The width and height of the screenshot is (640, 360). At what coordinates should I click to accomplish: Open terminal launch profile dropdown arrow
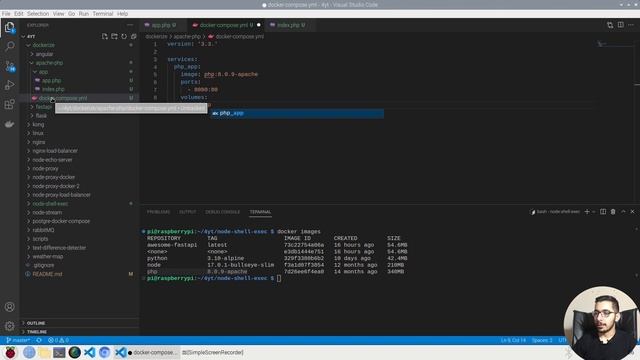coord(594,212)
